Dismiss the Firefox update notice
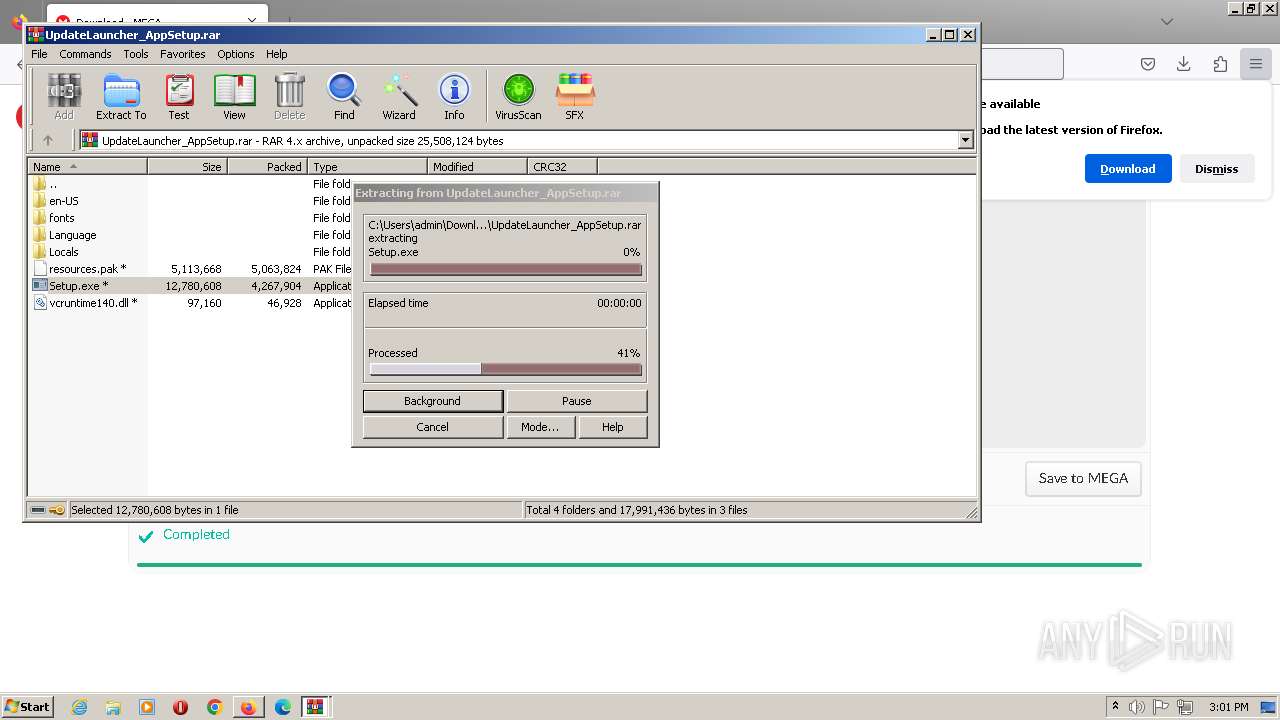1280x720 pixels. (1216, 169)
